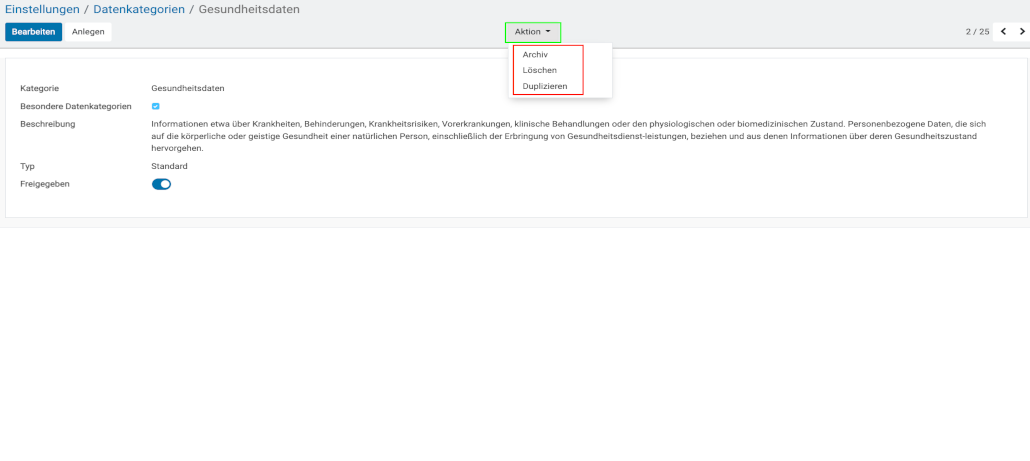
Task: Click the Typ value Standard
Action: (x=169, y=166)
